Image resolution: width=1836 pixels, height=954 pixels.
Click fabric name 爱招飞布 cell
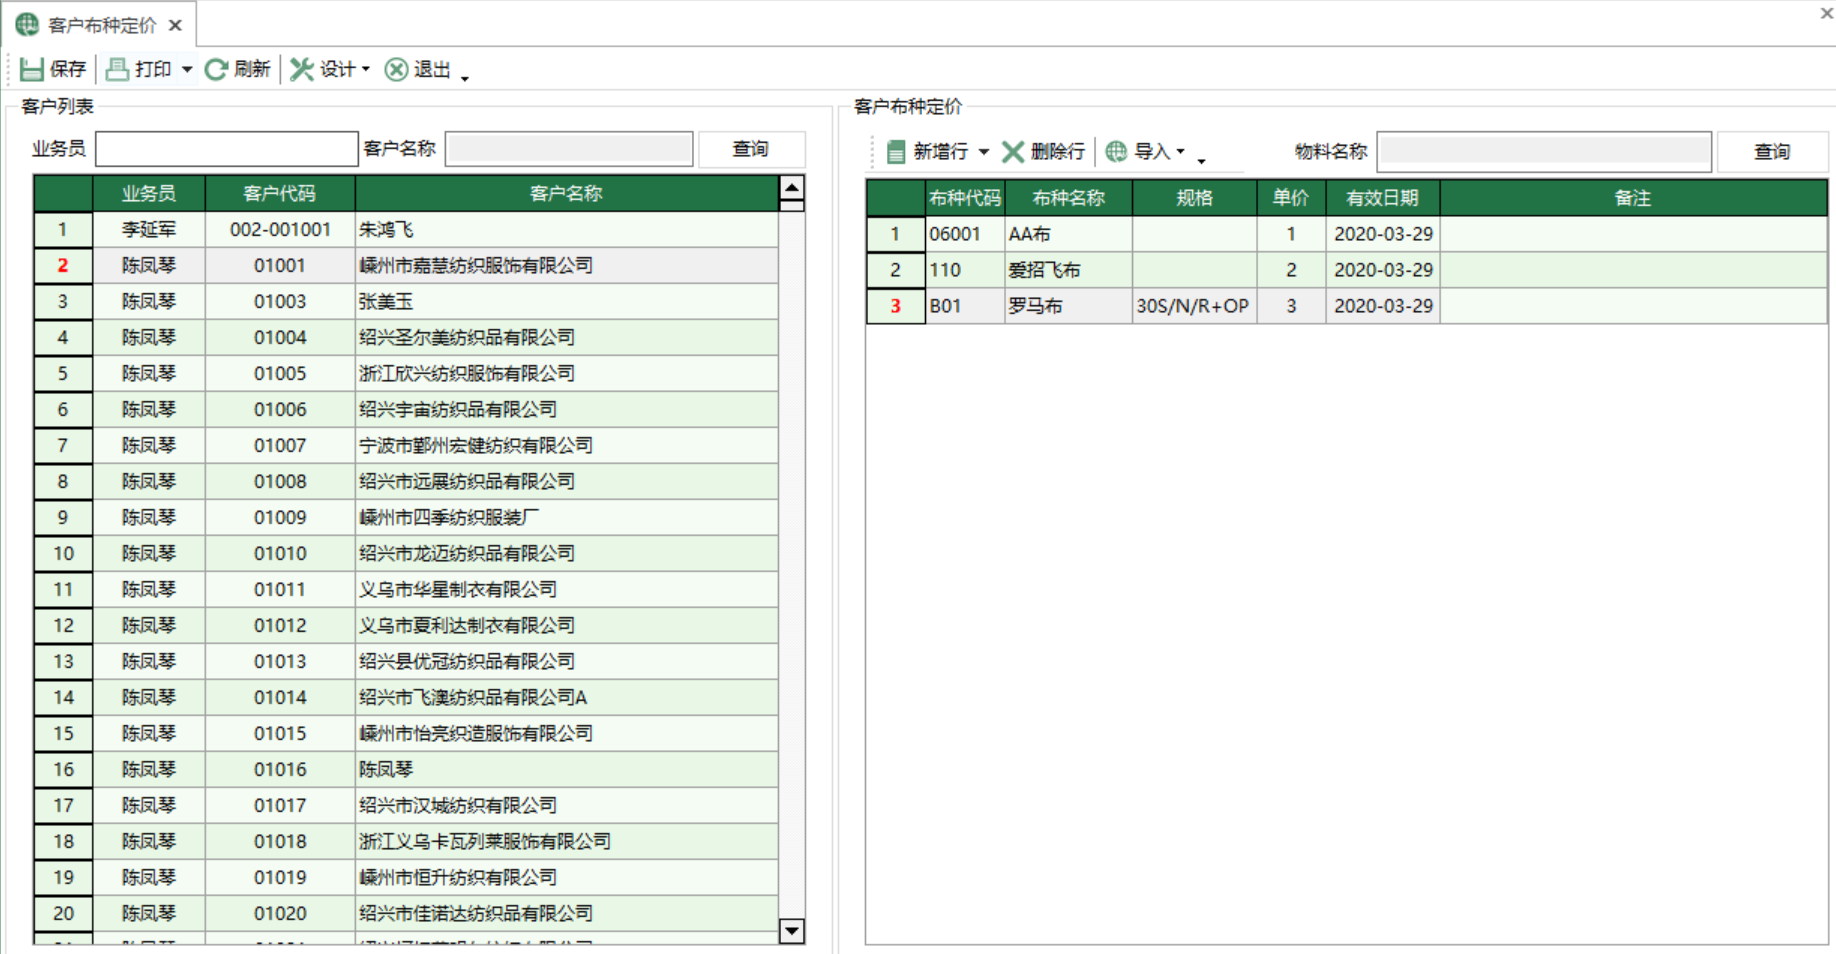pyautogui.click(x=1068, y=270)
